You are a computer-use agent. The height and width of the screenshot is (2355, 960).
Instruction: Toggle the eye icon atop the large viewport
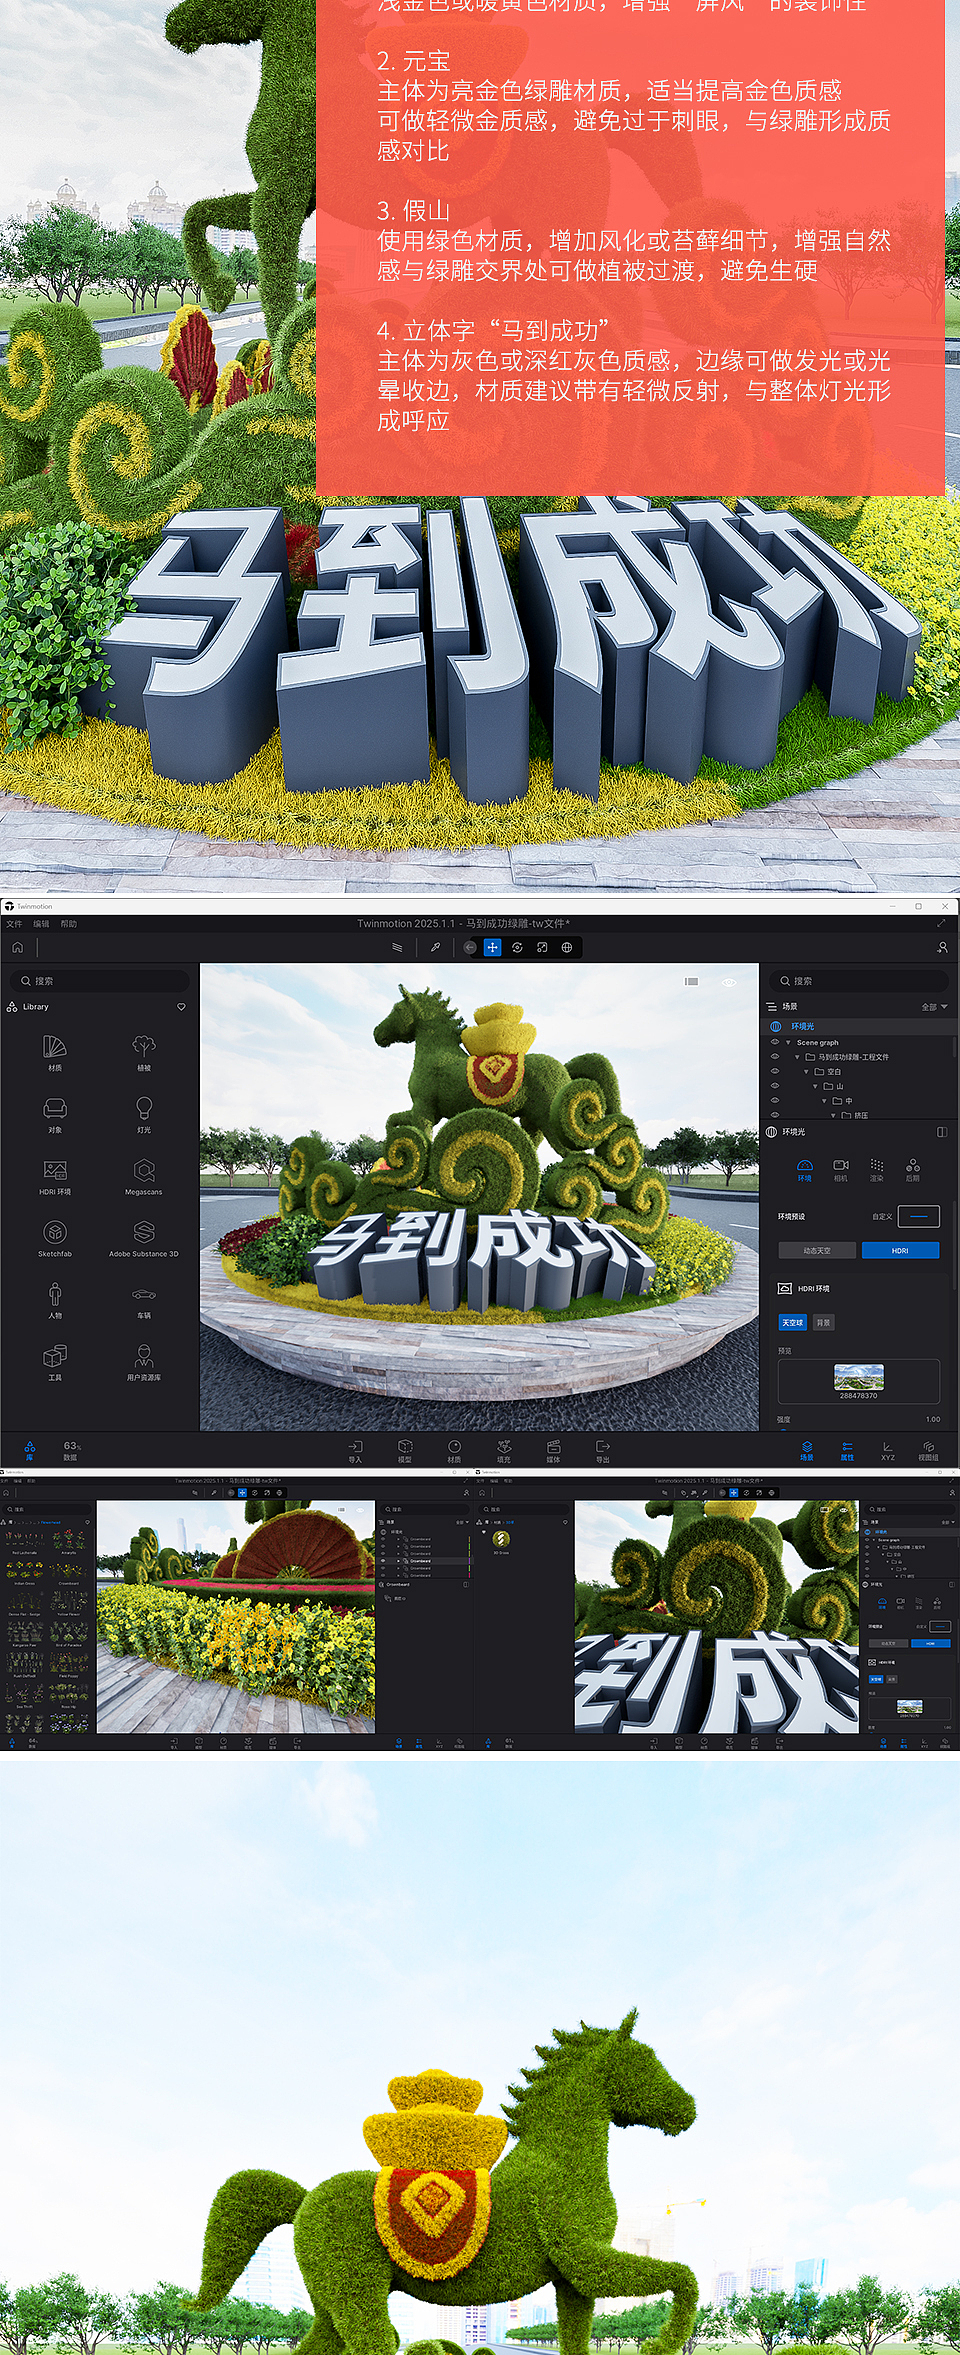[729, 982]
